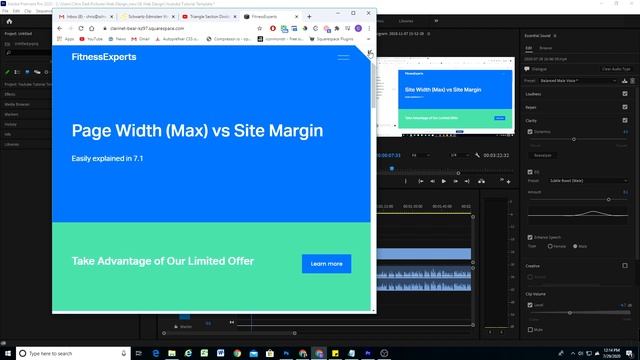Click the Opera-style red extension icon
Image resolution: width=640 pixels, height=360 pixels.
pos(273,29)
